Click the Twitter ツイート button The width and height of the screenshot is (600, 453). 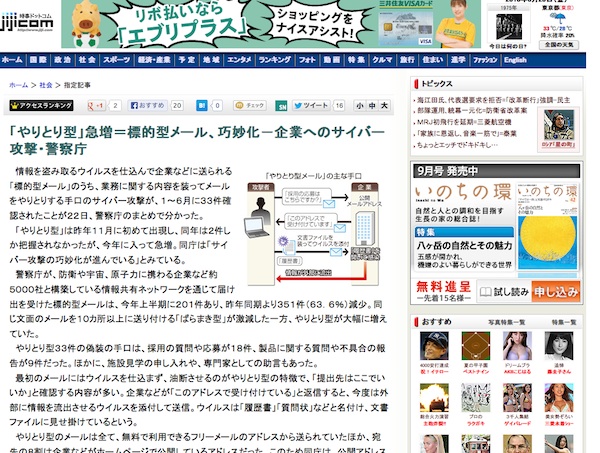pos(313,105)
